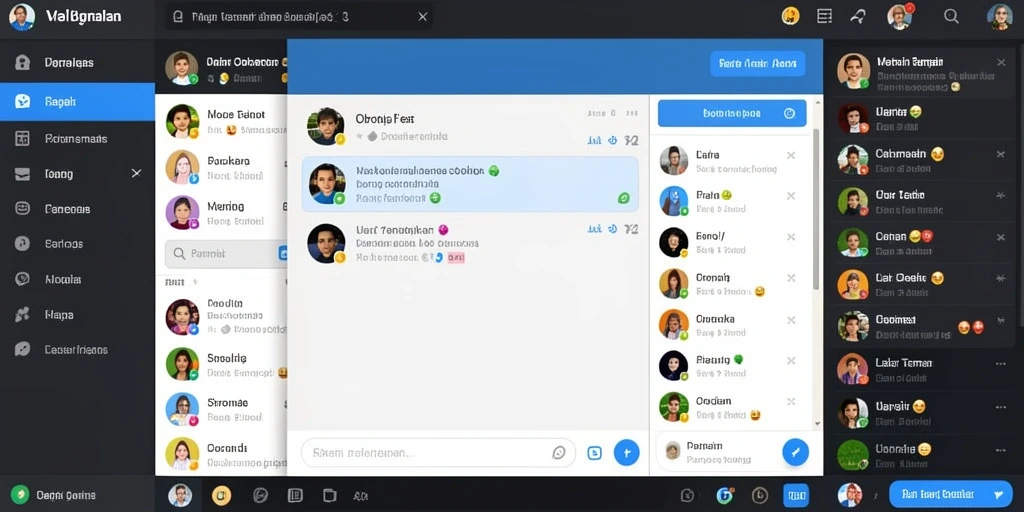Click the scroll-down arrow of the contact list
Image resolution: width=1024 pixels, height=512 pixels.
tap(816, 424)
